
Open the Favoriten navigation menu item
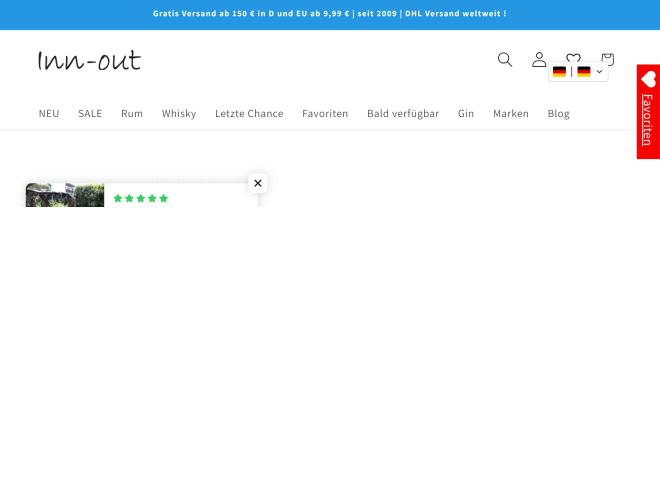(325, 114)
